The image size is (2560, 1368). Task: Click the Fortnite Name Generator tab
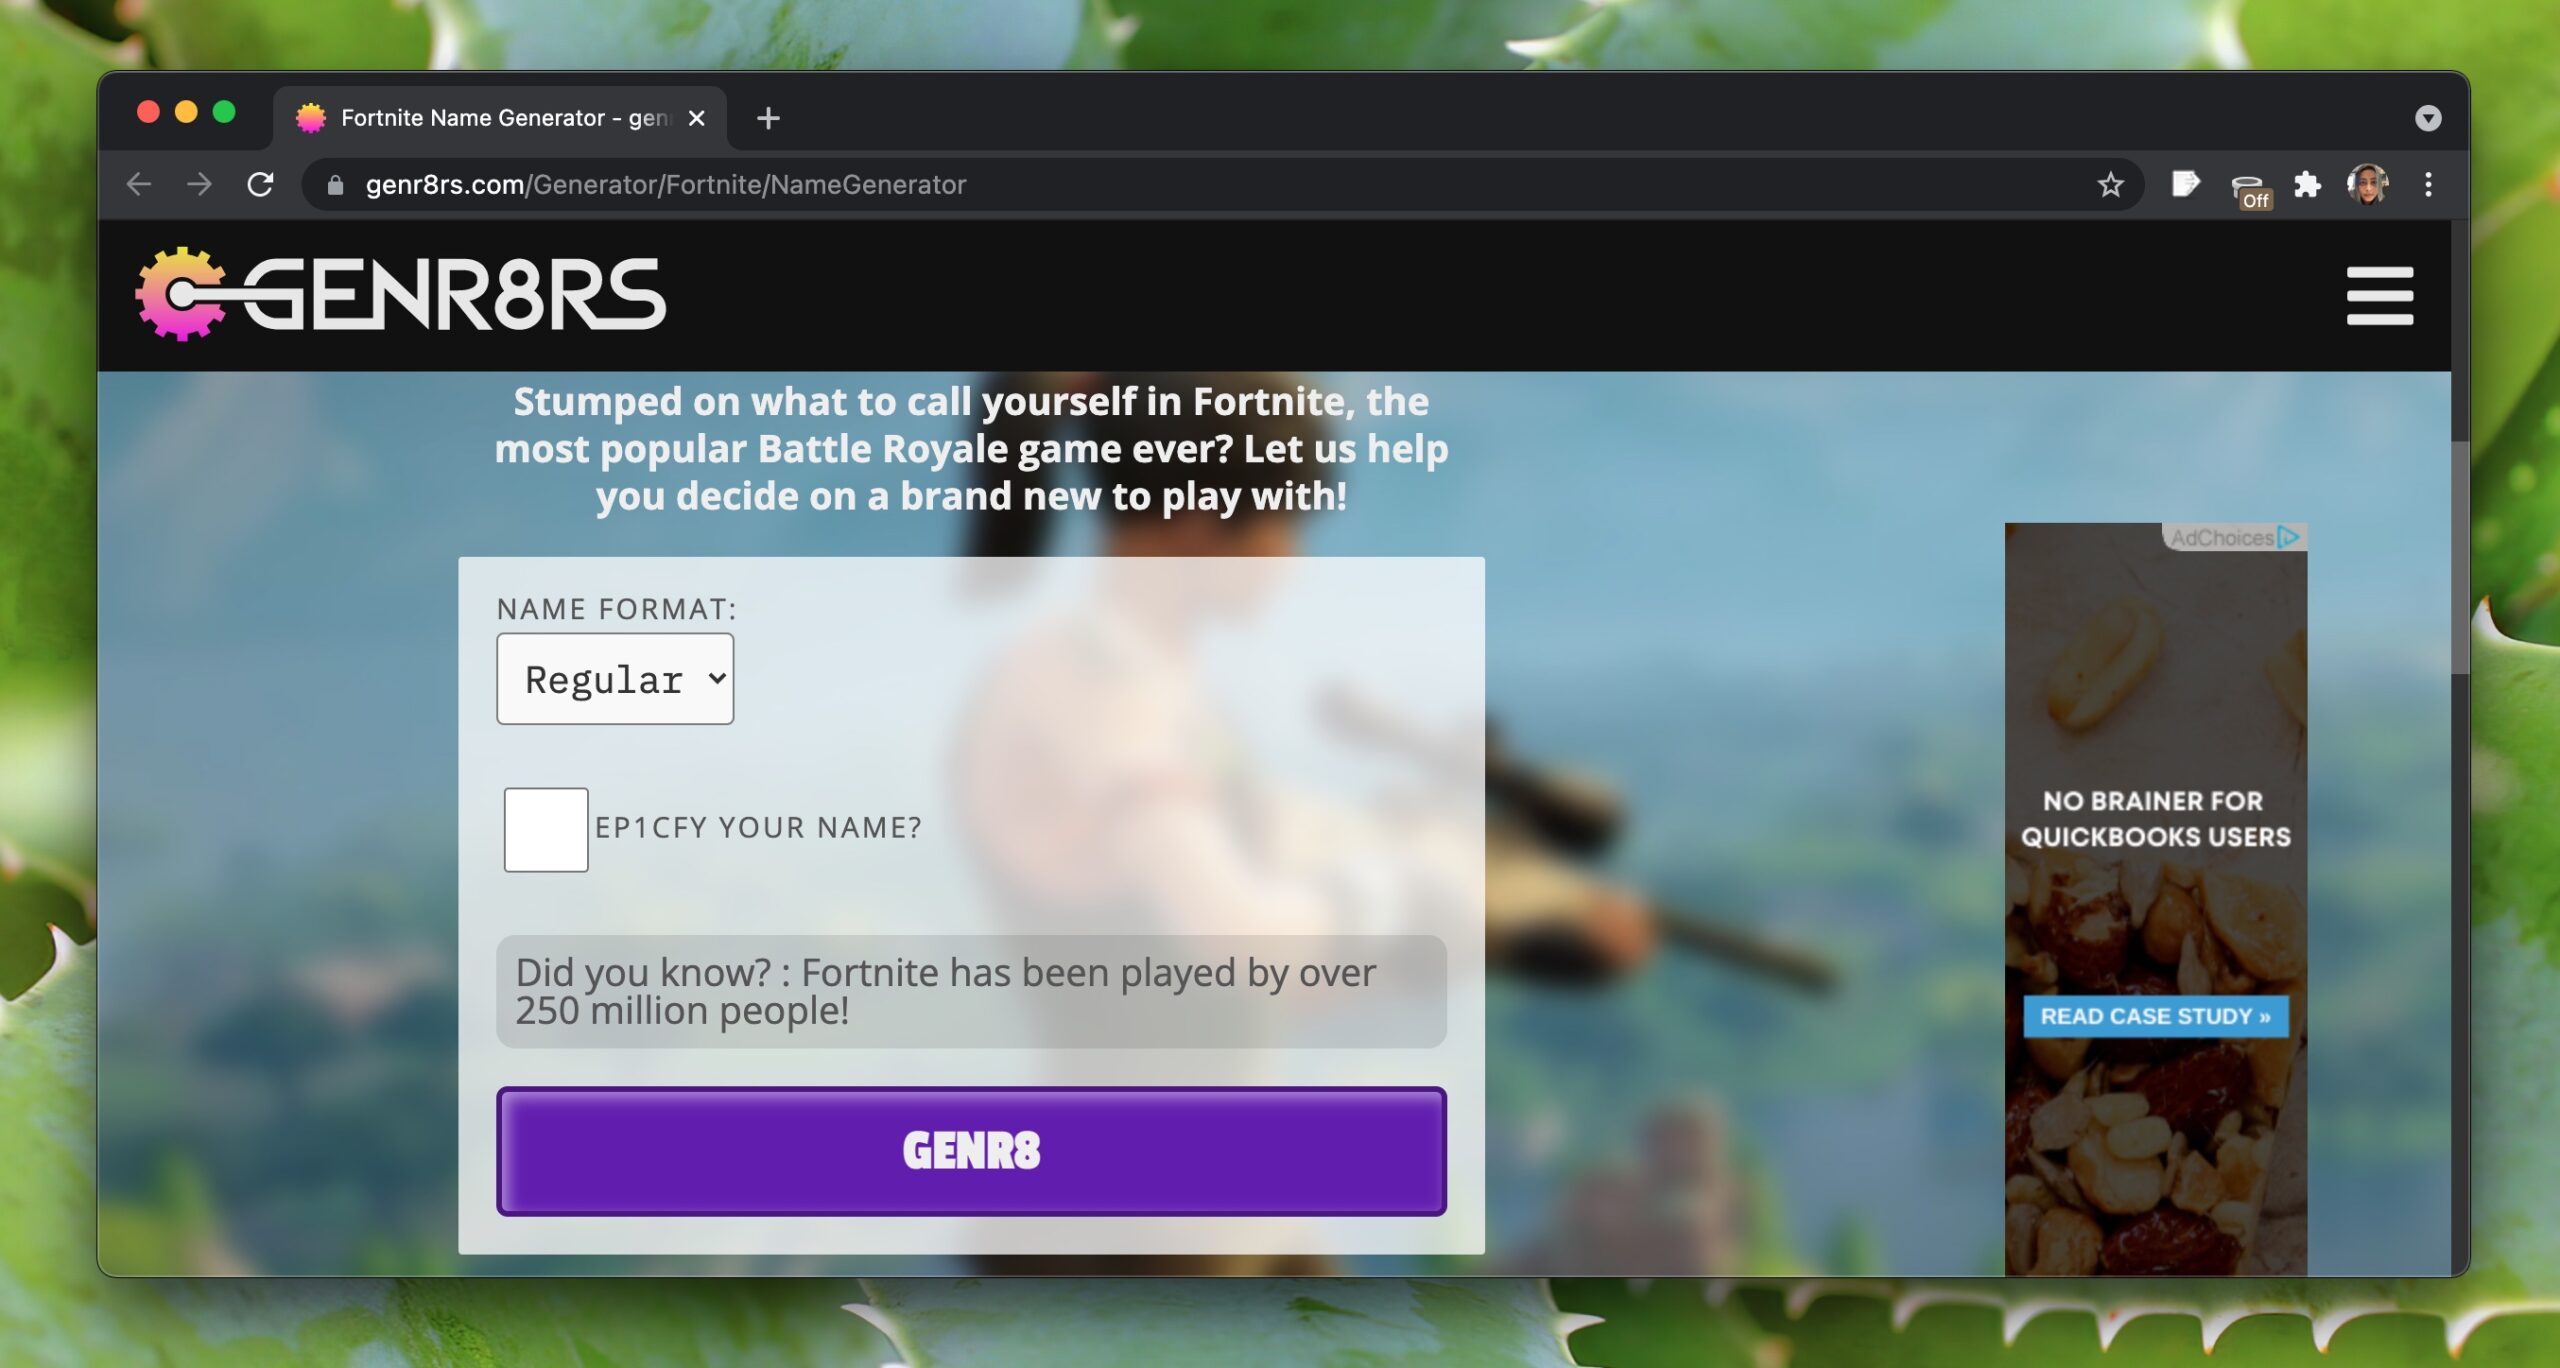491,119
